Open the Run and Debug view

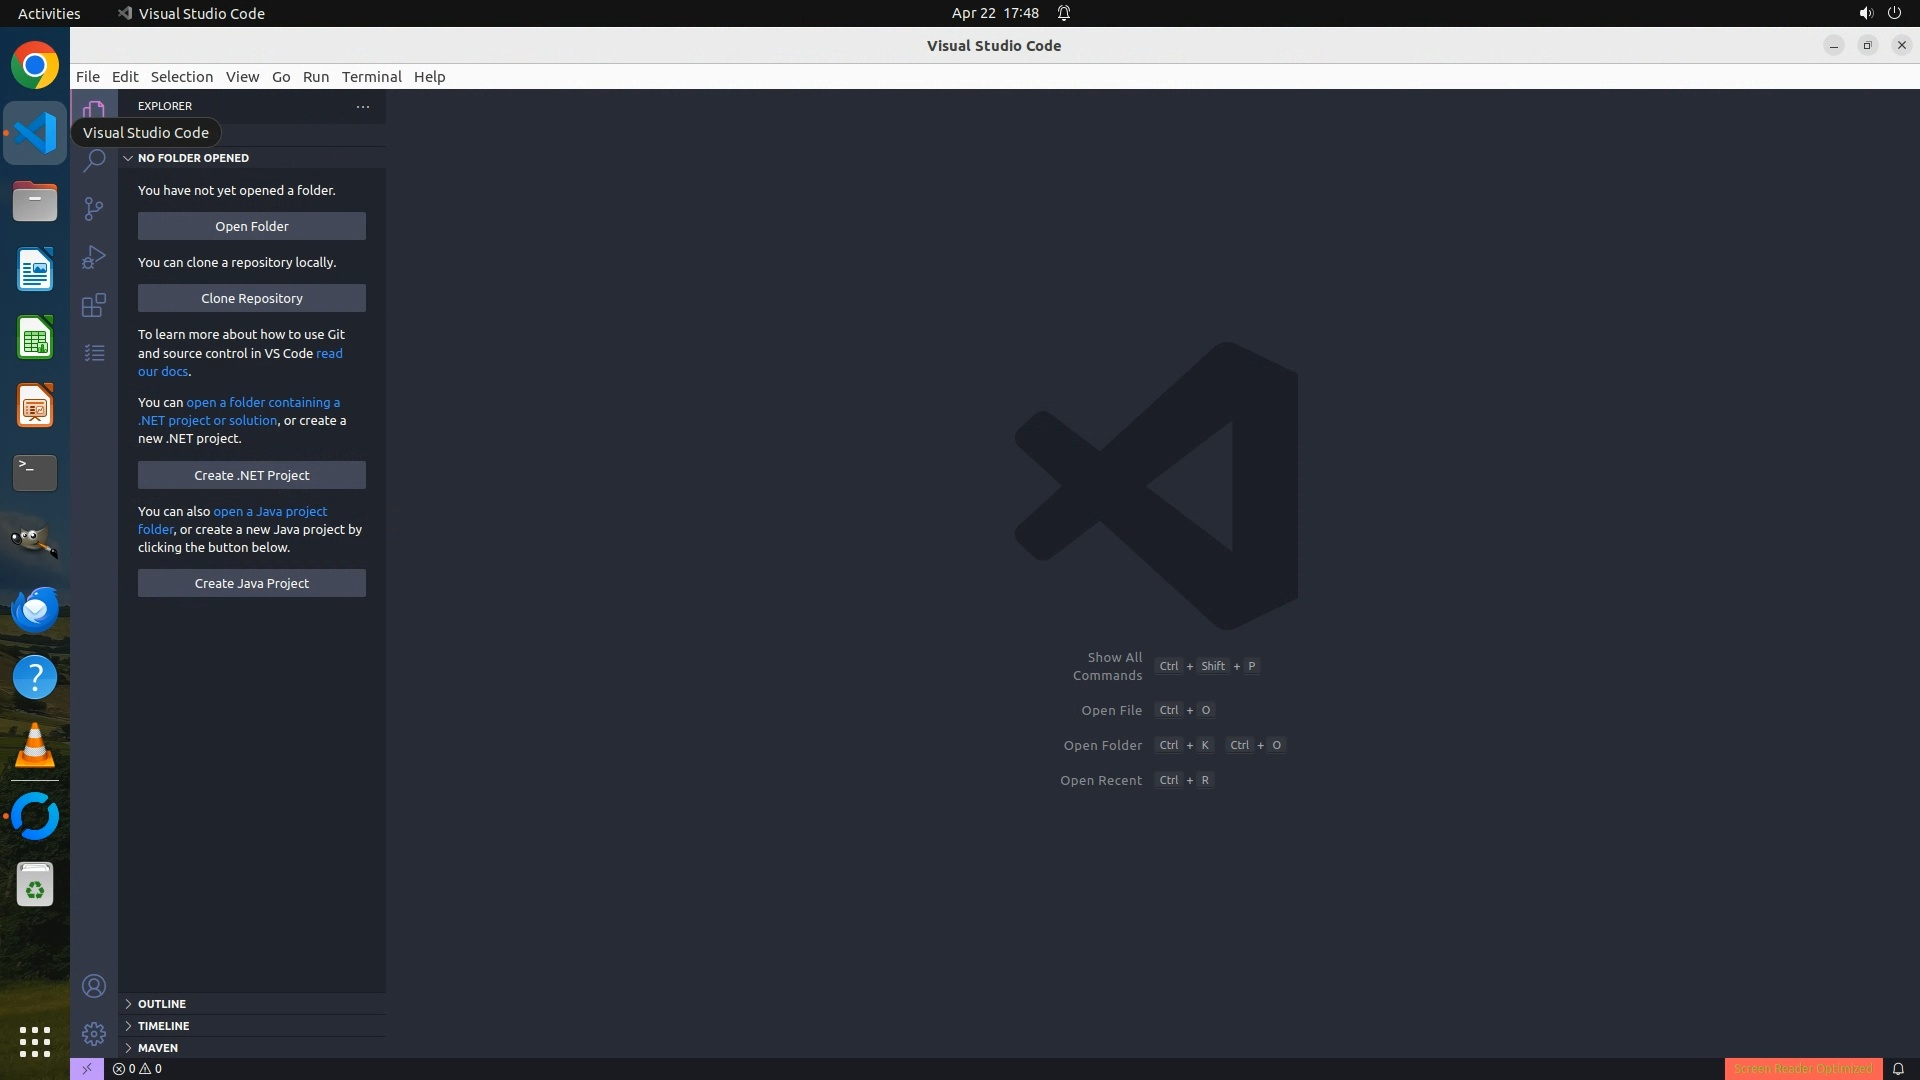click(94, 257)
